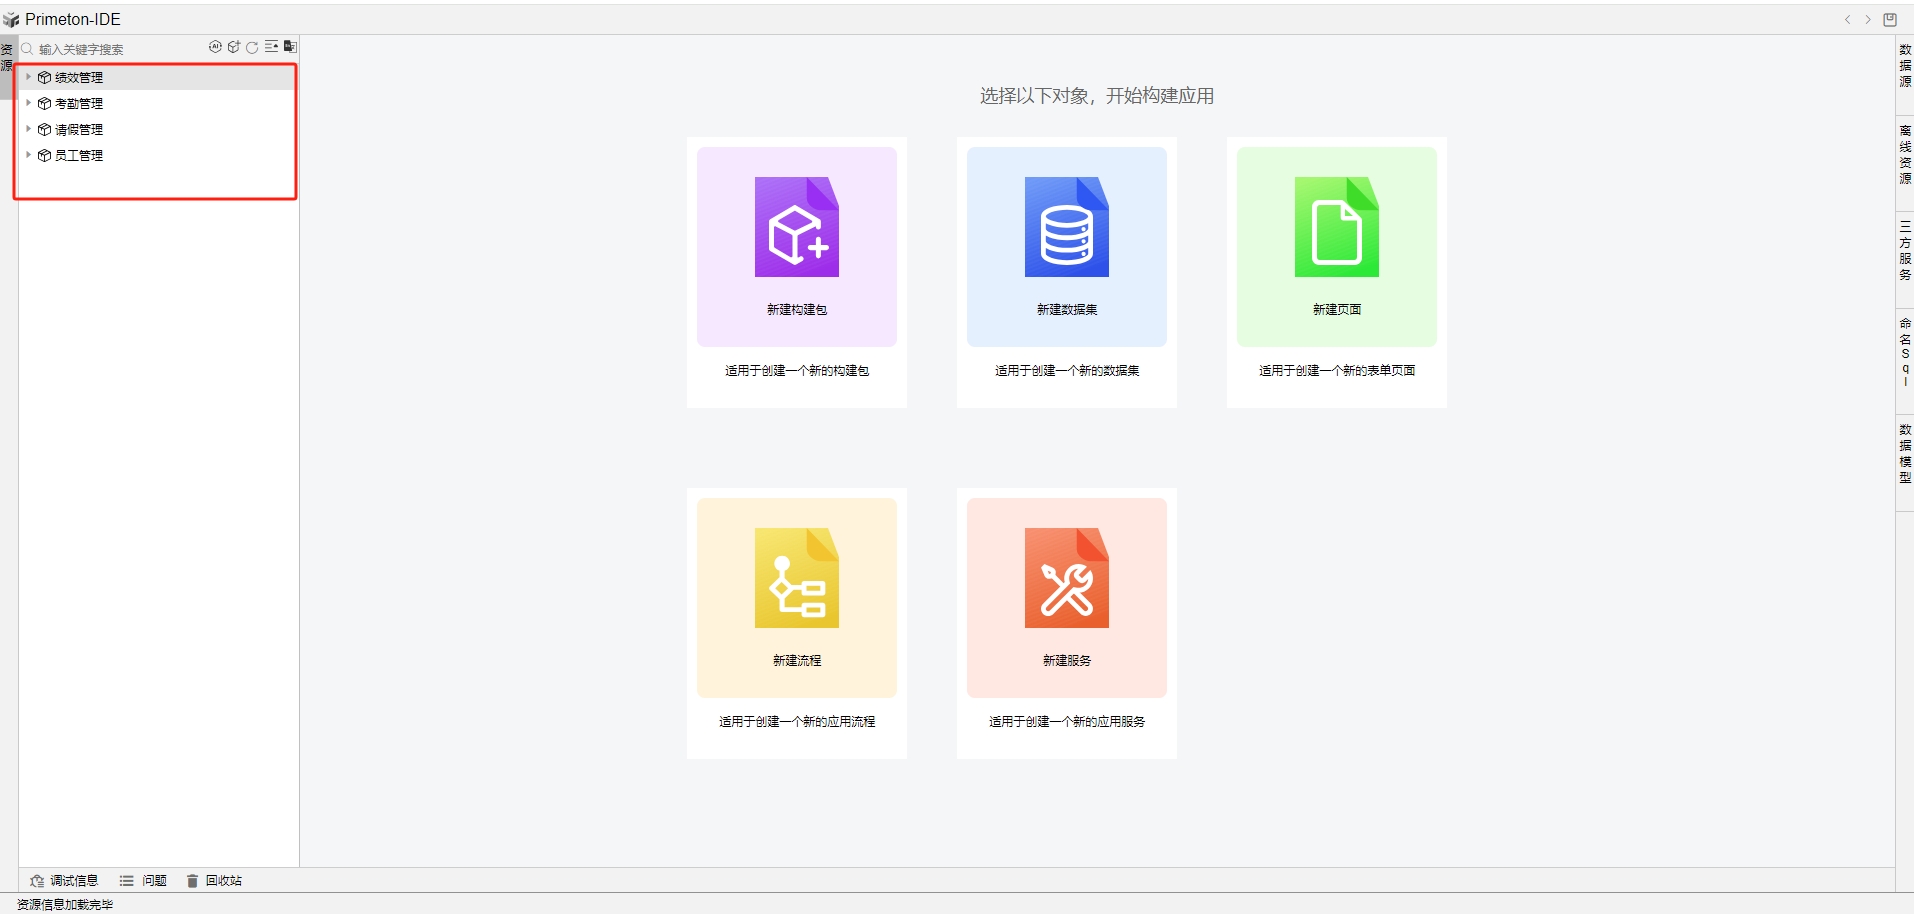
Task: Open the 三方服务 sidebar panel
Action: point(1904,252)
